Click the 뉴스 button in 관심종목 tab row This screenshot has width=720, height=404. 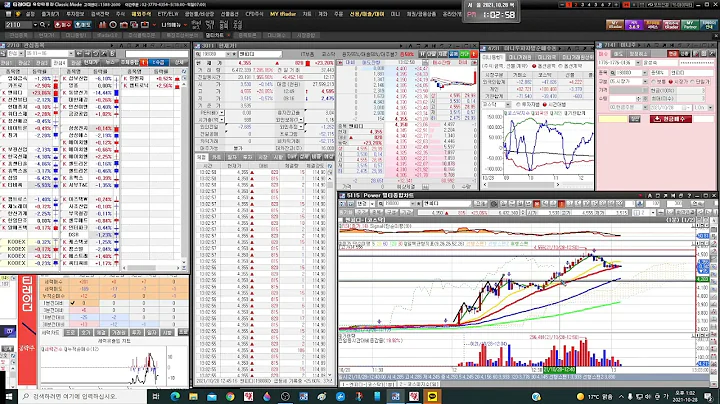tap(110, 62)
